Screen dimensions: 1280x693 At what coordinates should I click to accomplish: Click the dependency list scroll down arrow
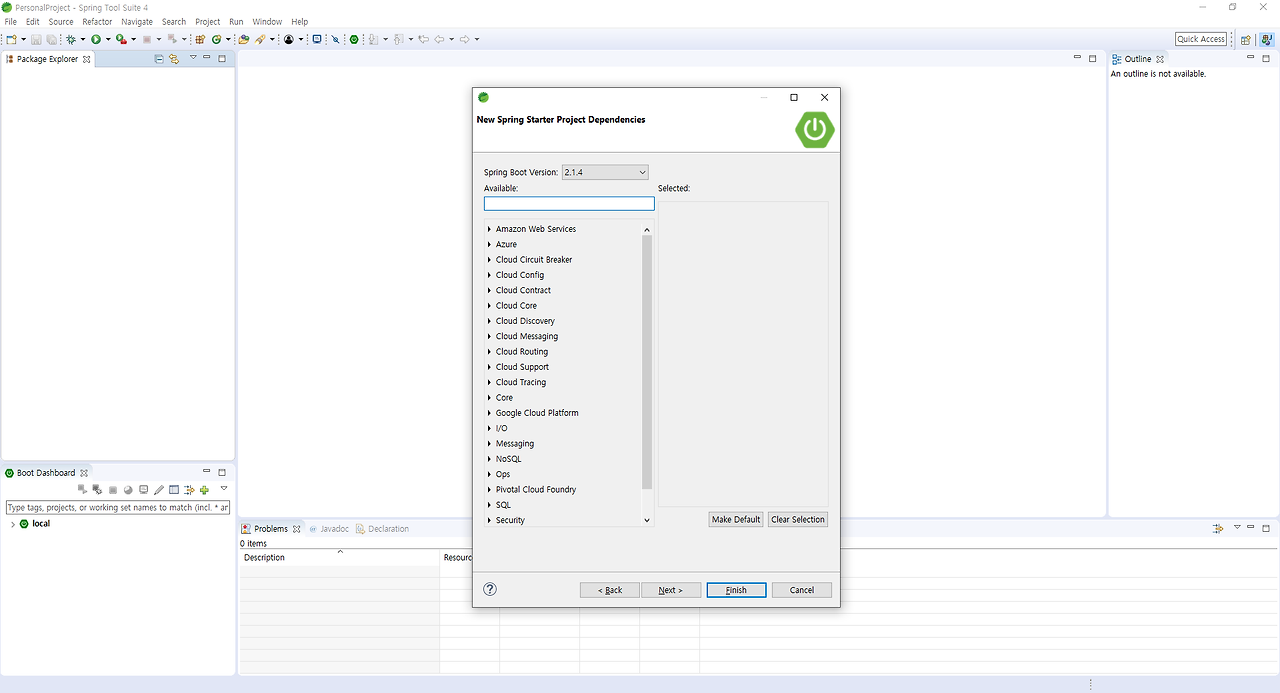[x=647, y=520]
